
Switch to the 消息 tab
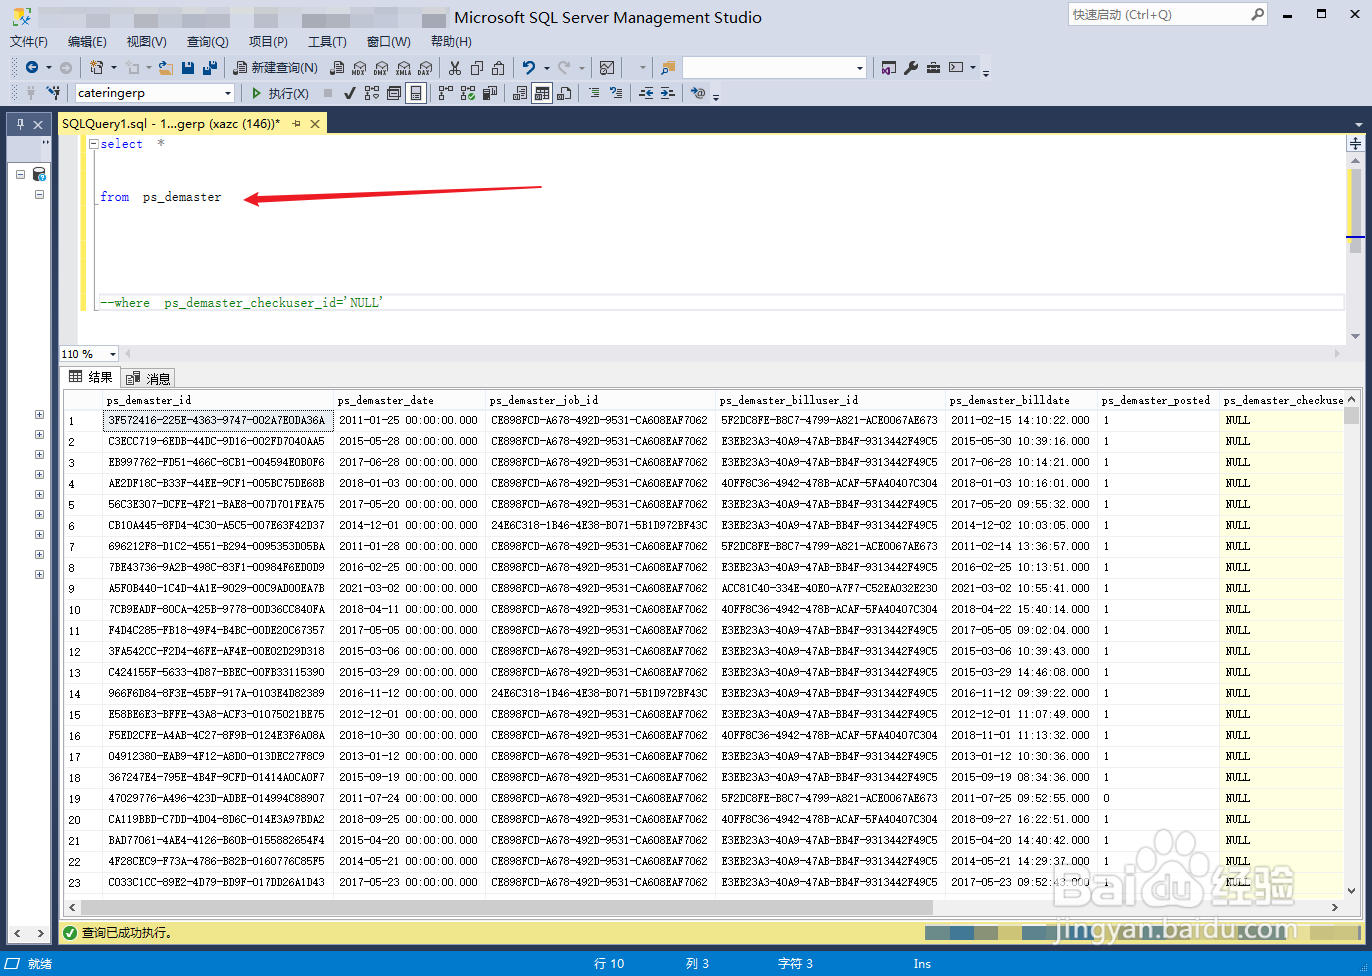point(149,378)
